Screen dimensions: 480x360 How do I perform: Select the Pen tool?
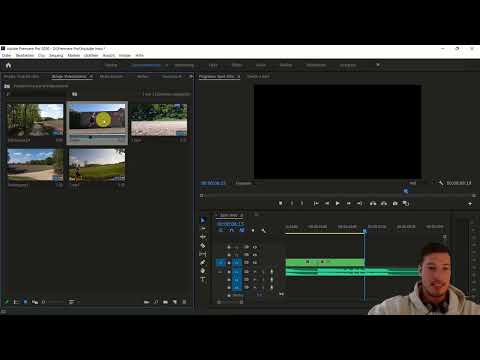click(203, 263)
